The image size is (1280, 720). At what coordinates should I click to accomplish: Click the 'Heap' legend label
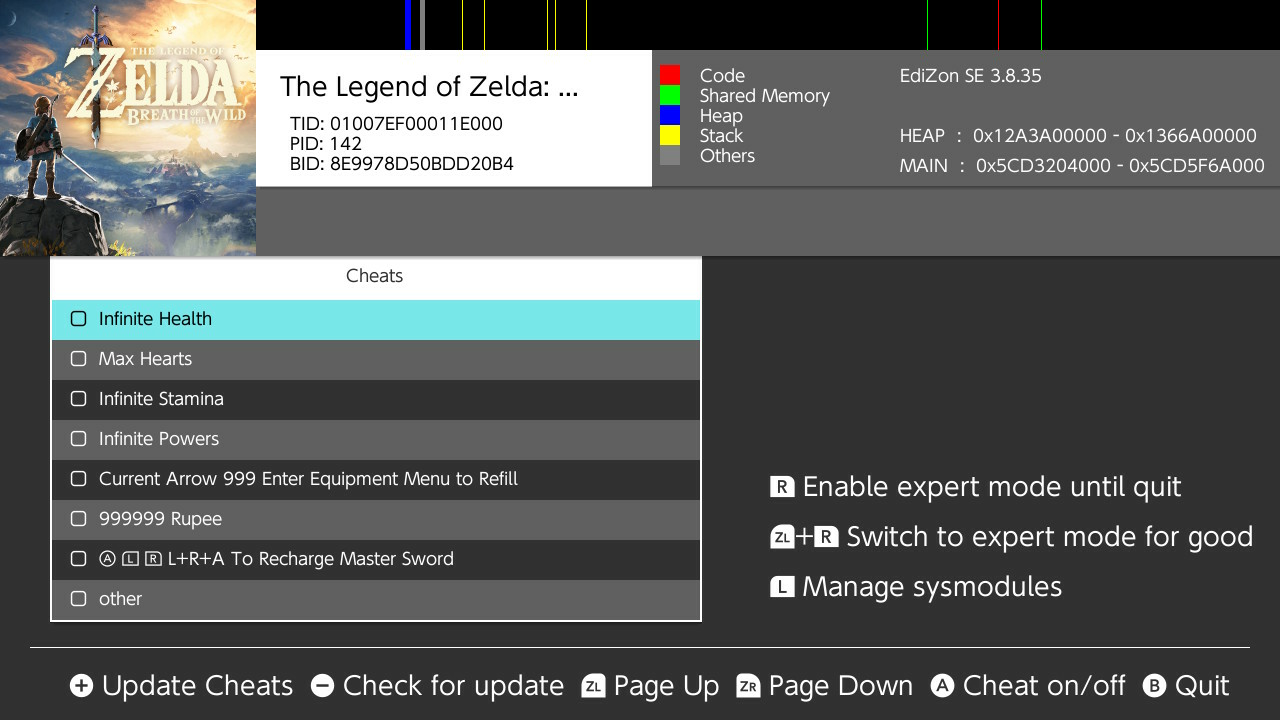[x=721, y=116]
